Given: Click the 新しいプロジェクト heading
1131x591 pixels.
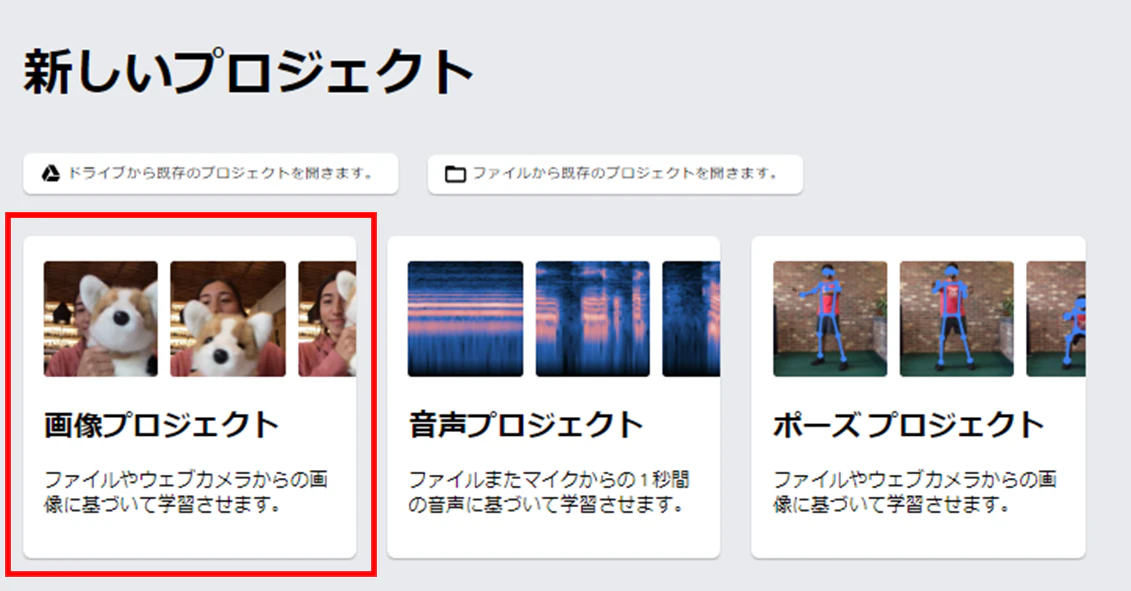Looking at the screenshot, I should [248, 72].
